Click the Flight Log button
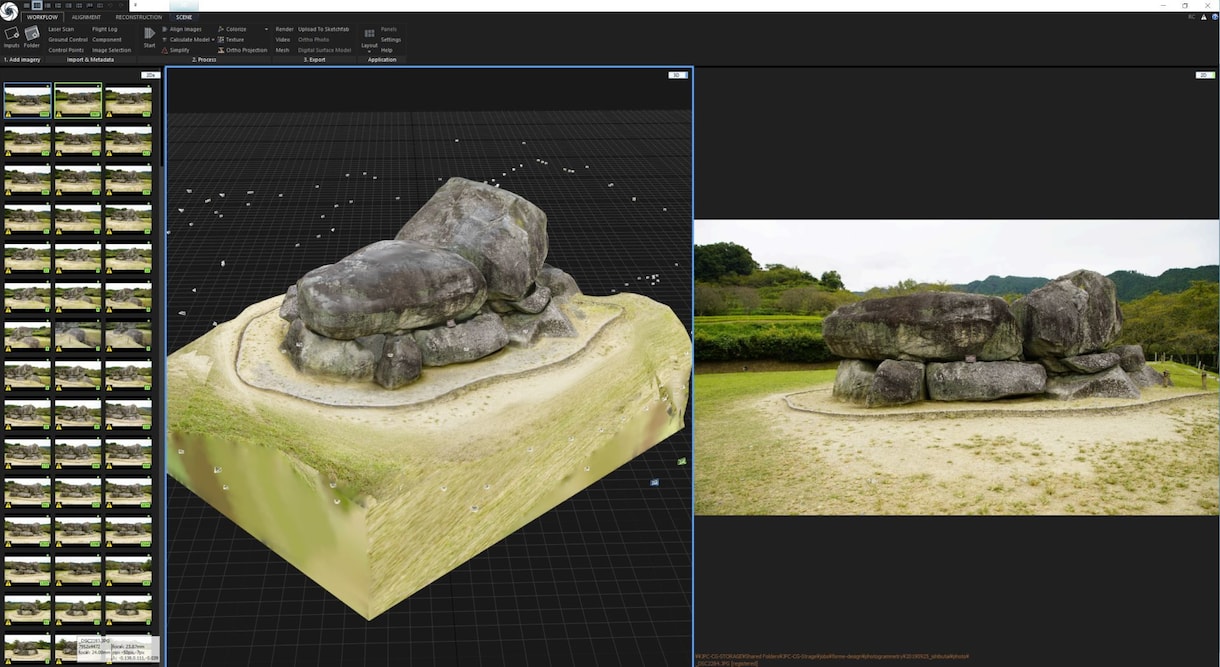The image size is (1220, 667). point(105,29)
